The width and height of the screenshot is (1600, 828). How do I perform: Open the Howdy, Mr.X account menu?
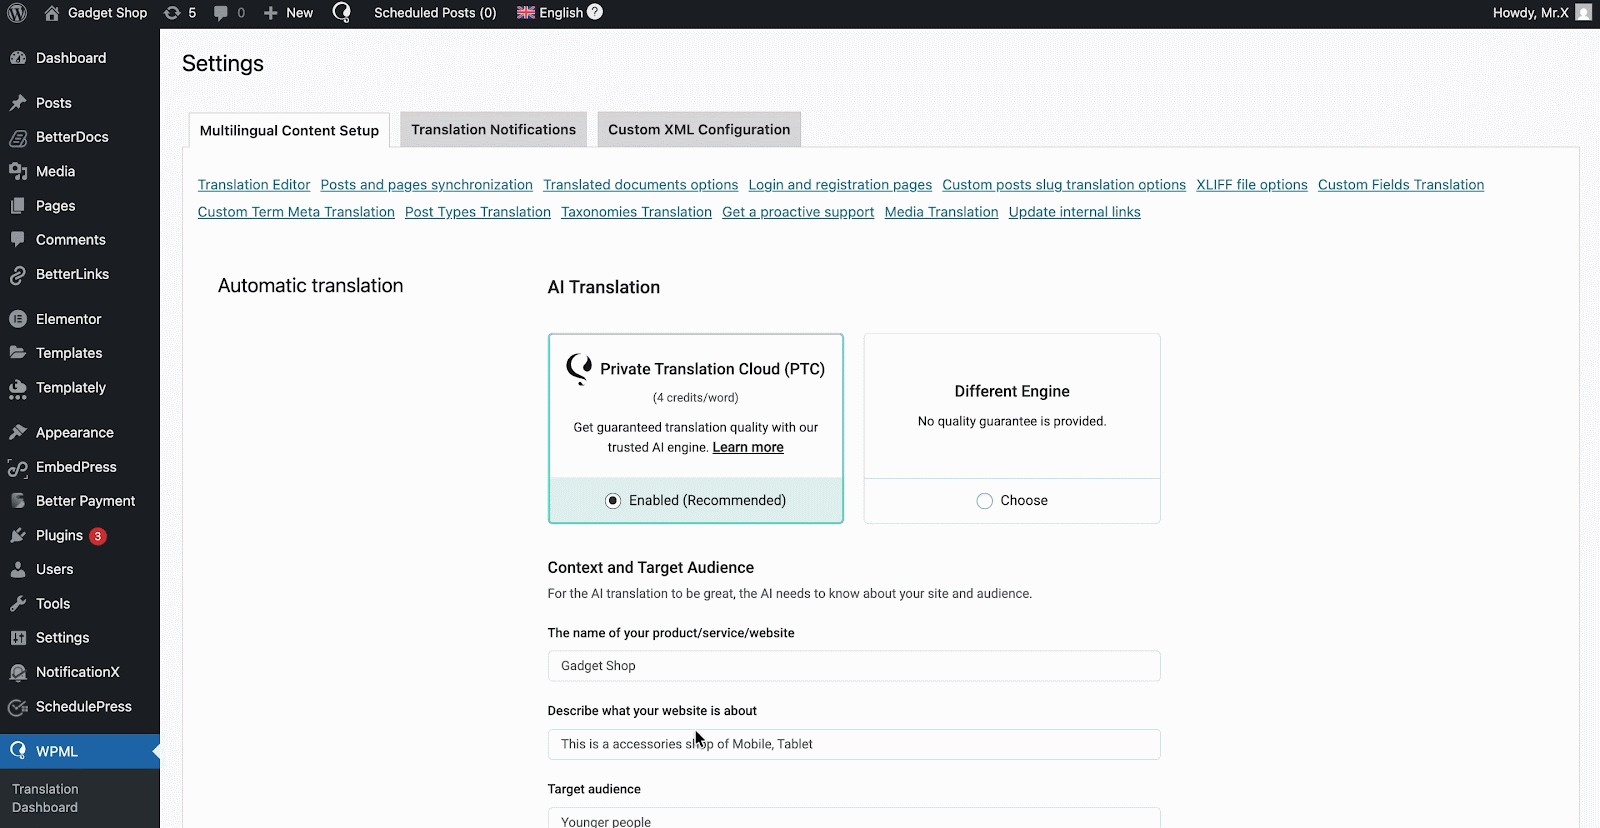click(x=1530, y=13)
